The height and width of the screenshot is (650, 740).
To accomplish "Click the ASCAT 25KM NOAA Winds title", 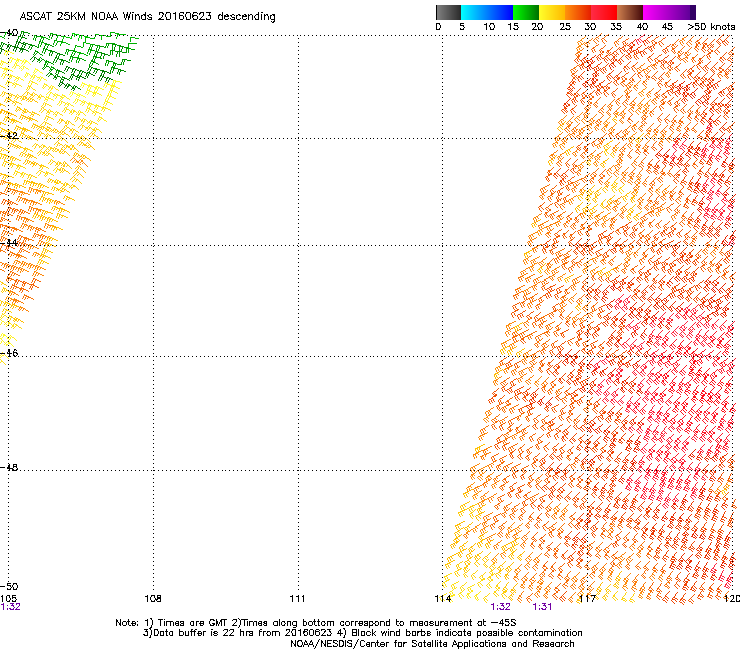I will pos(147,17).
